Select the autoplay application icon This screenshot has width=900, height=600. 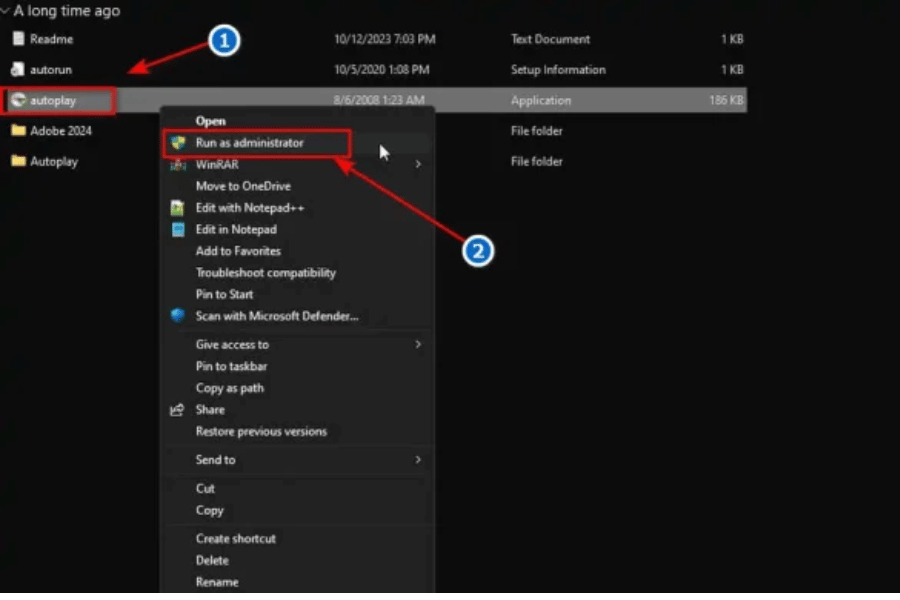coord(17,100)
